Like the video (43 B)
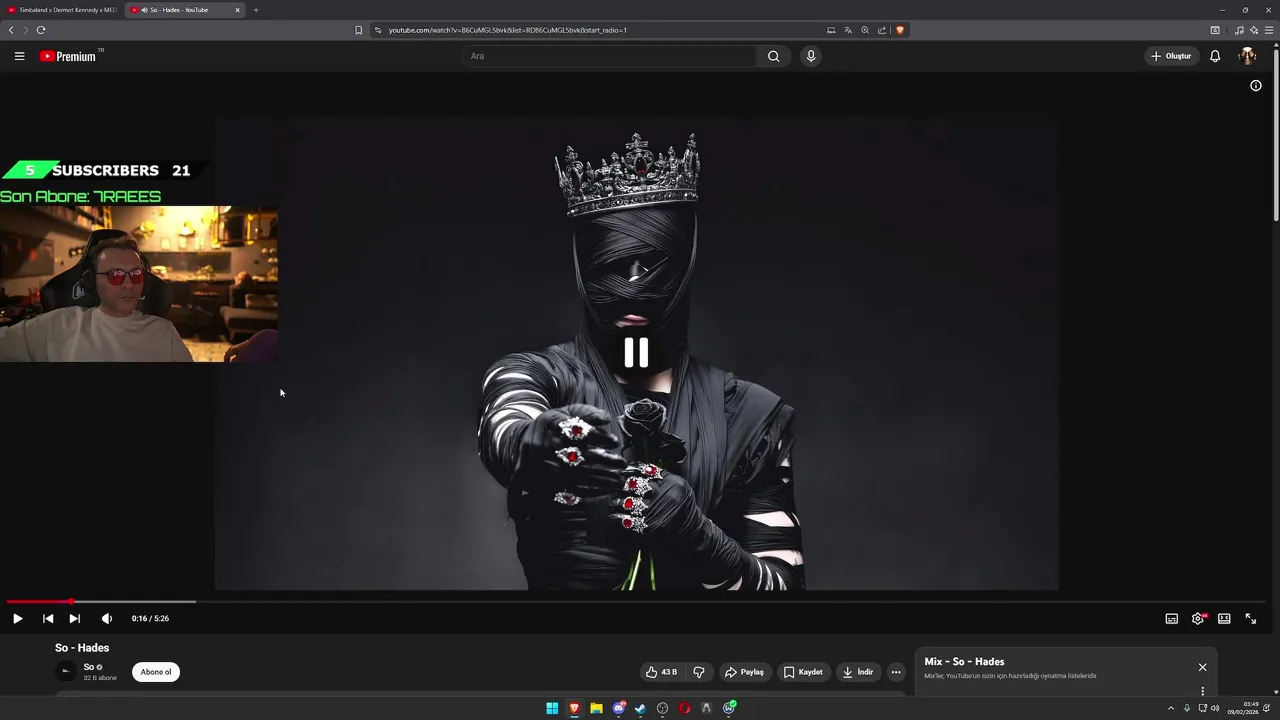The height and width of the screenshot is (720, 1280). point(661,672)
